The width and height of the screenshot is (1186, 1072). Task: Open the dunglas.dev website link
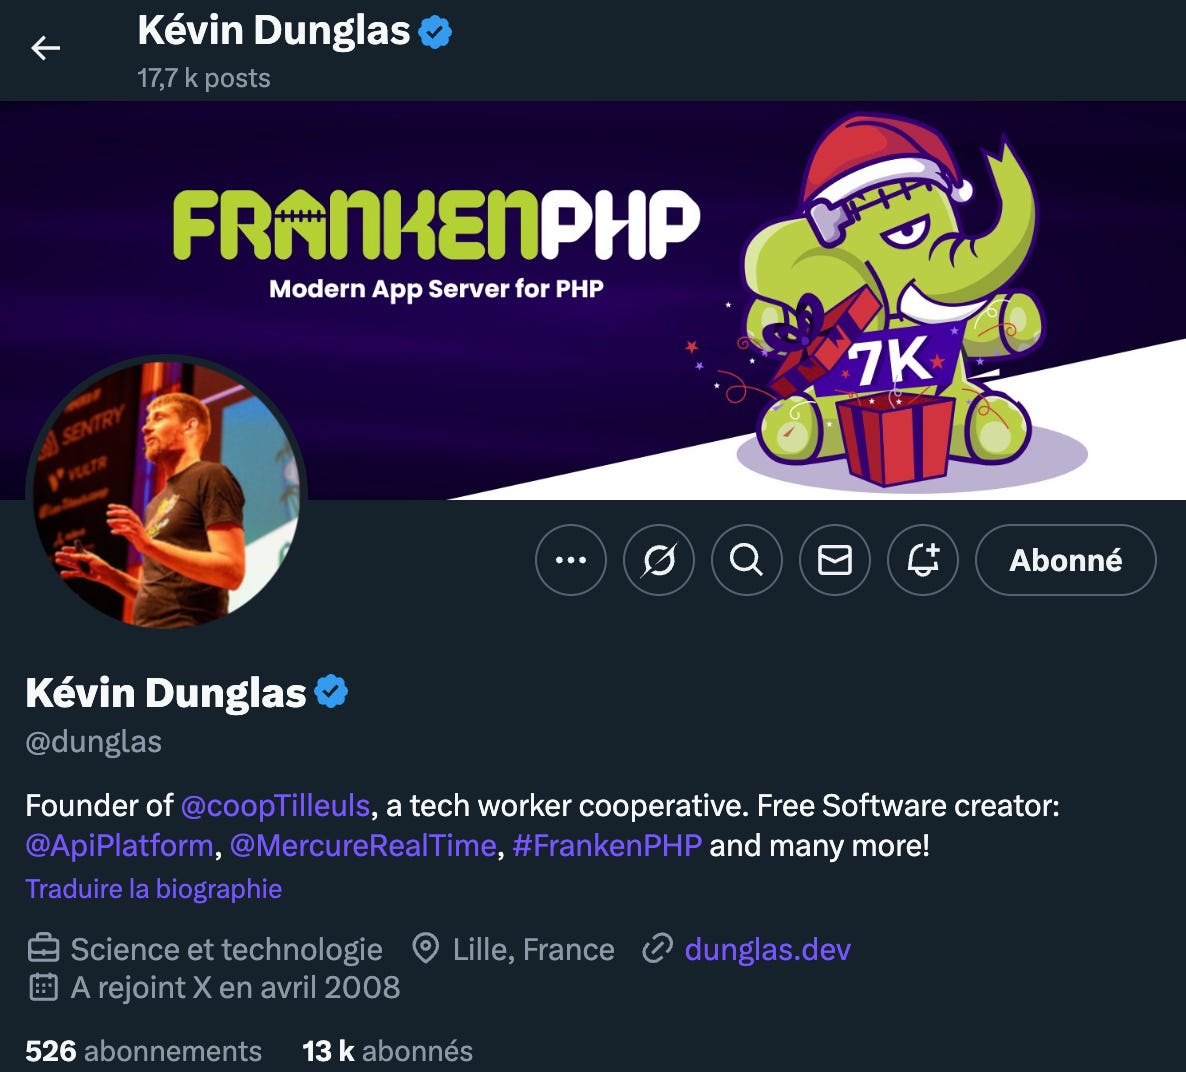(768, 949)
